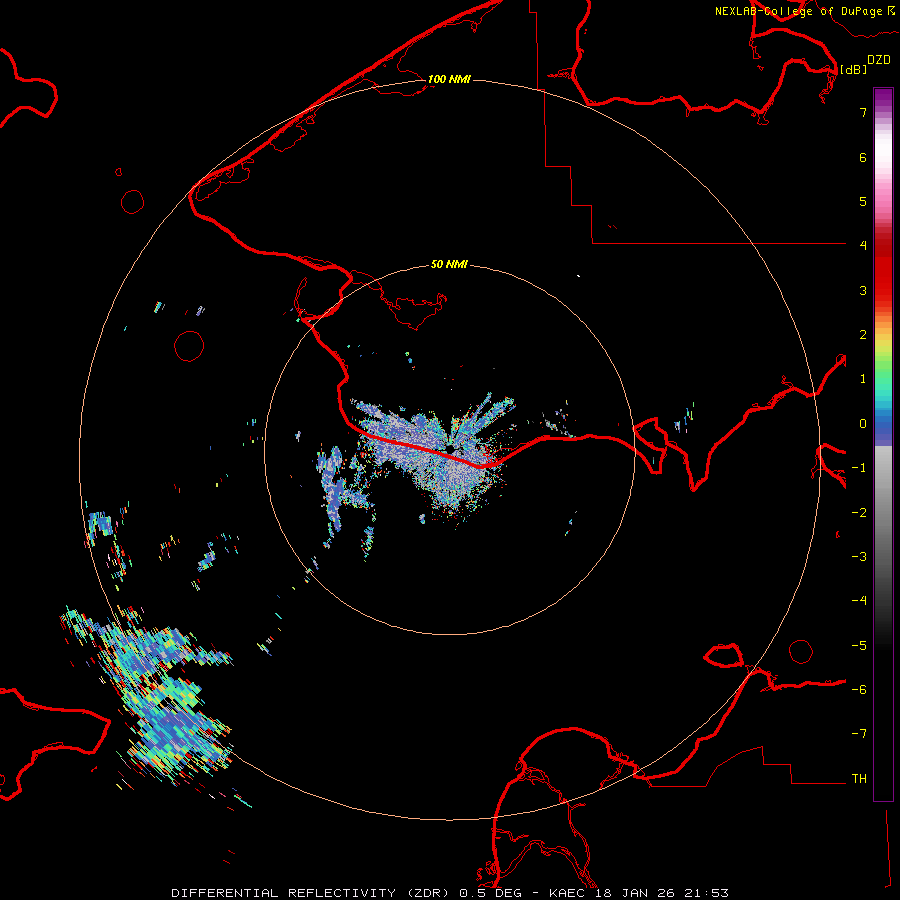Viewport: 900px width, 900px height.
Task: Click the 100 NMI range ring label
Action: pyautogui.click(x=449, y=79)
